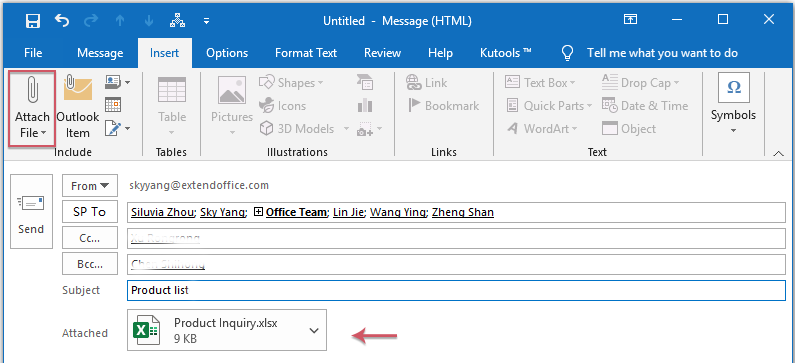Expand the Office Team contact group
Image resolution: width=795 pixels, height=363 pixels.
[258, 212]
